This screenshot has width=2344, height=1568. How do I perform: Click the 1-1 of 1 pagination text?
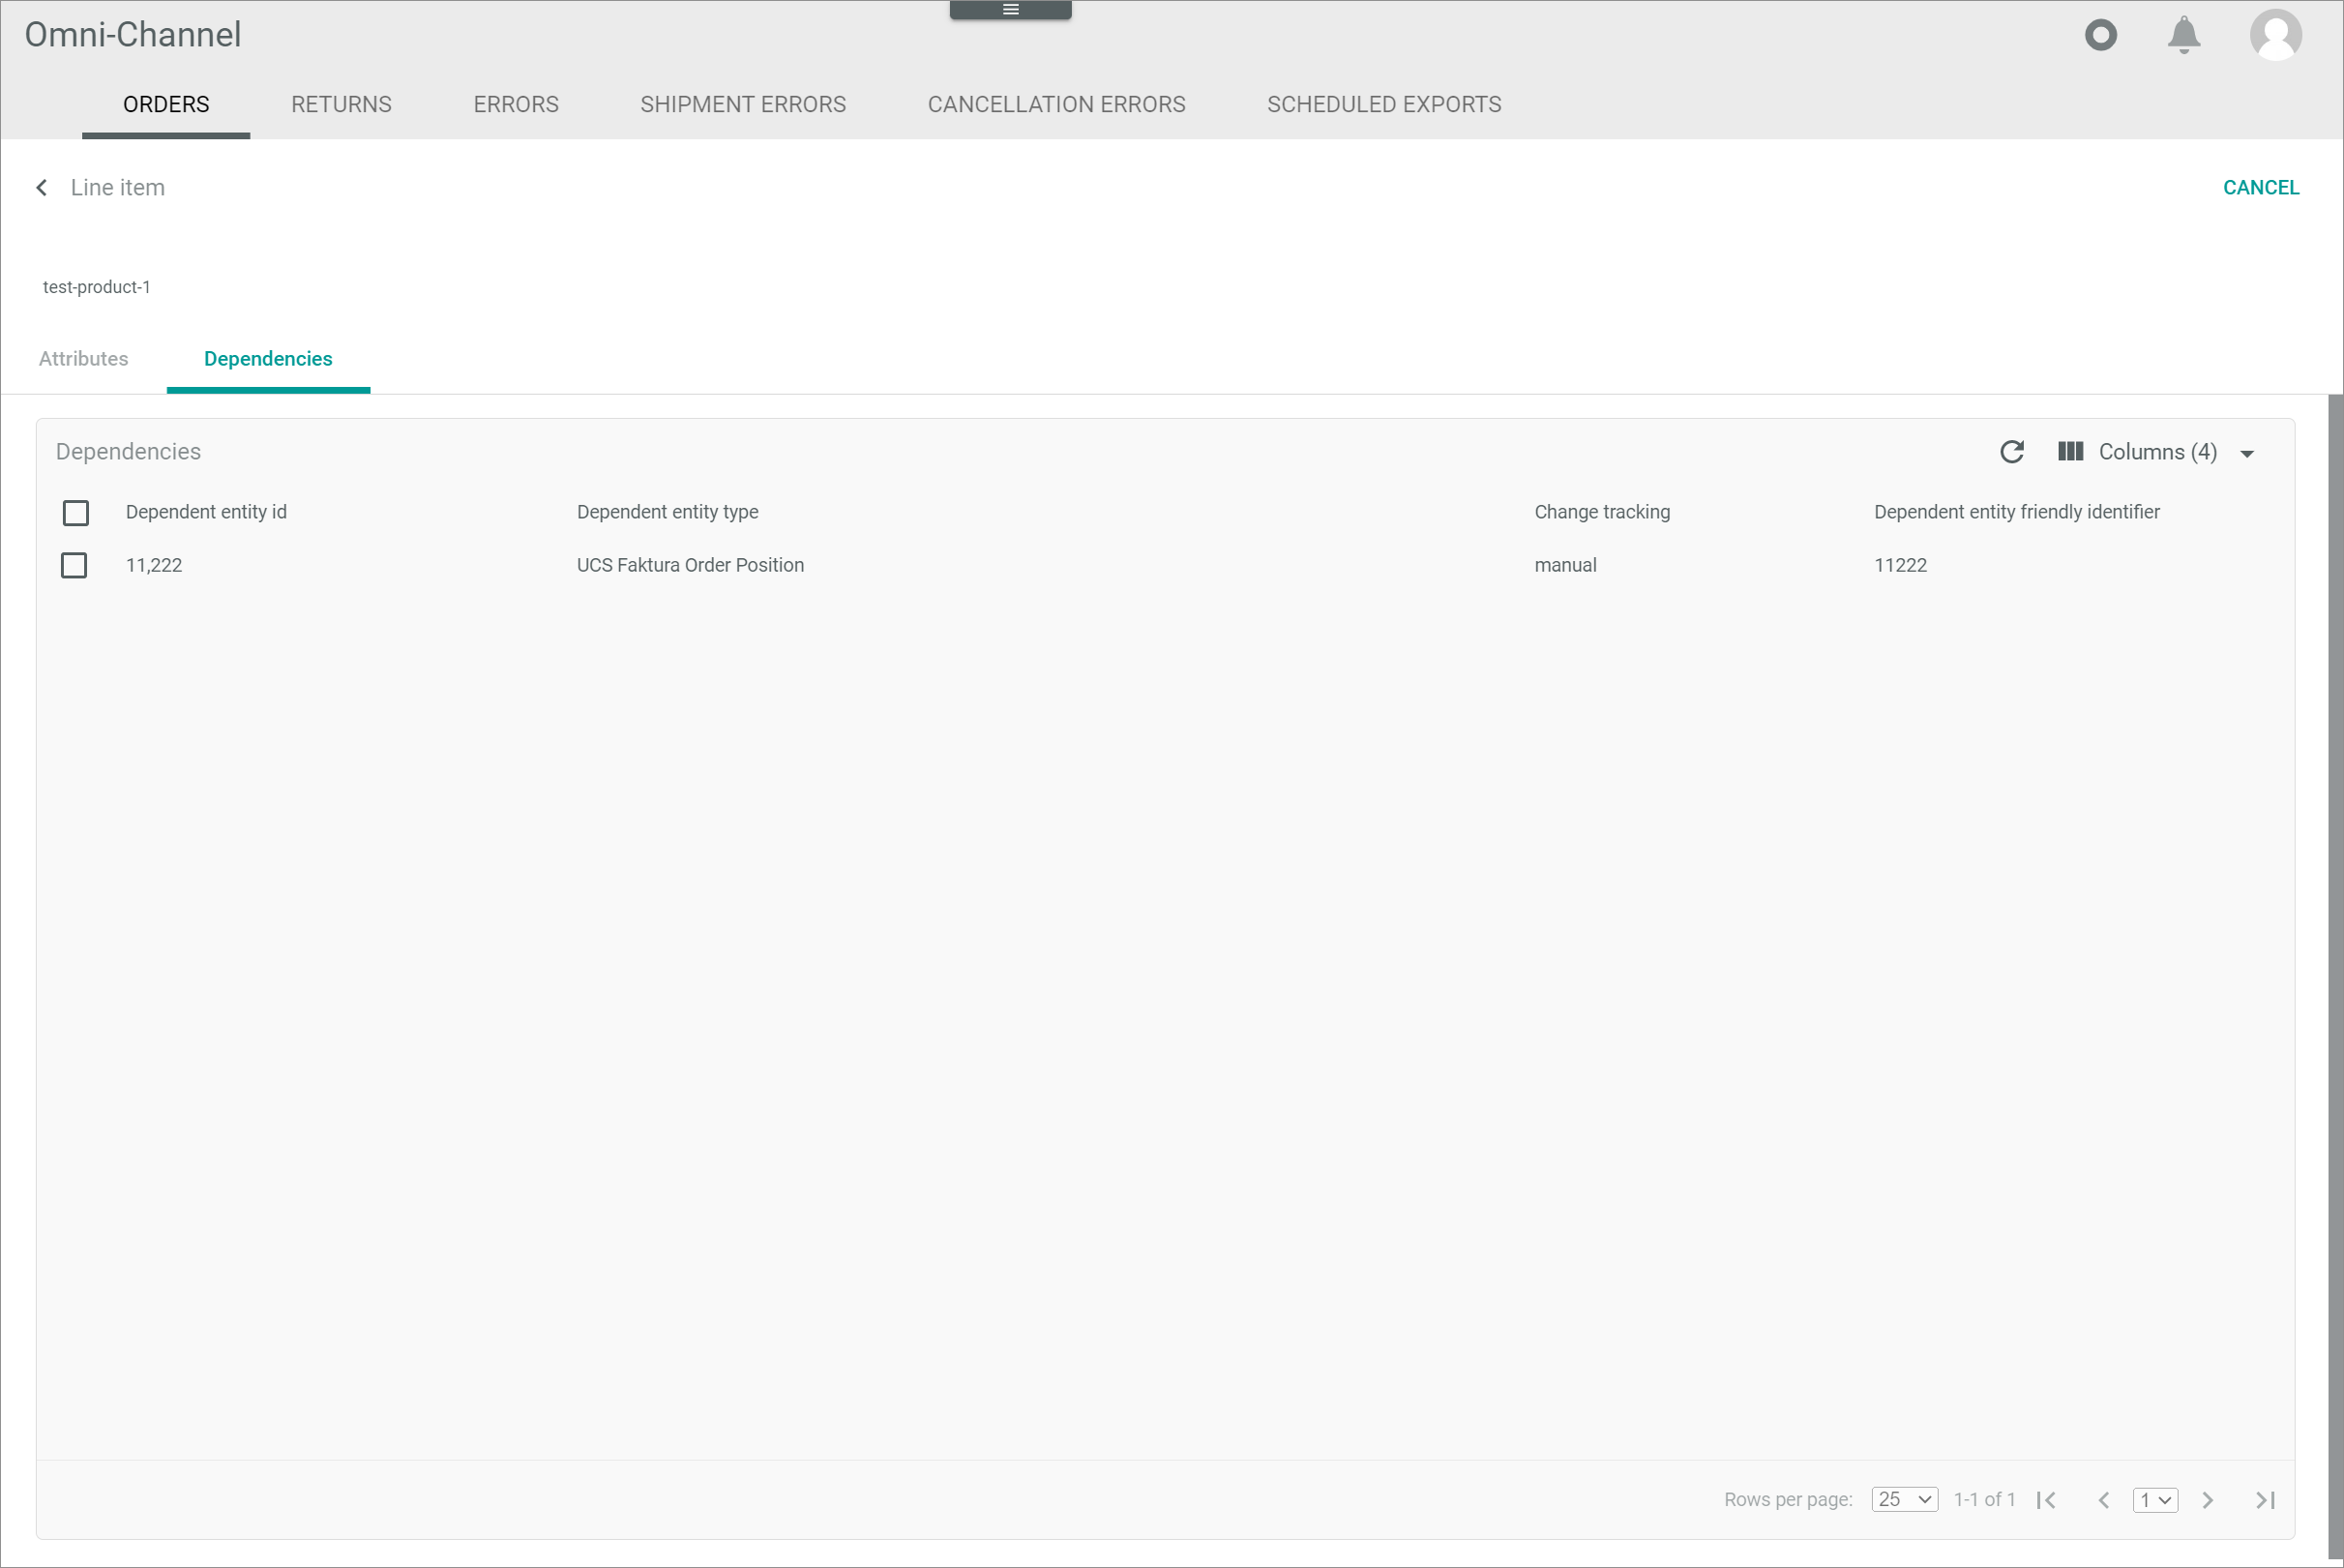[1984, 1499]
